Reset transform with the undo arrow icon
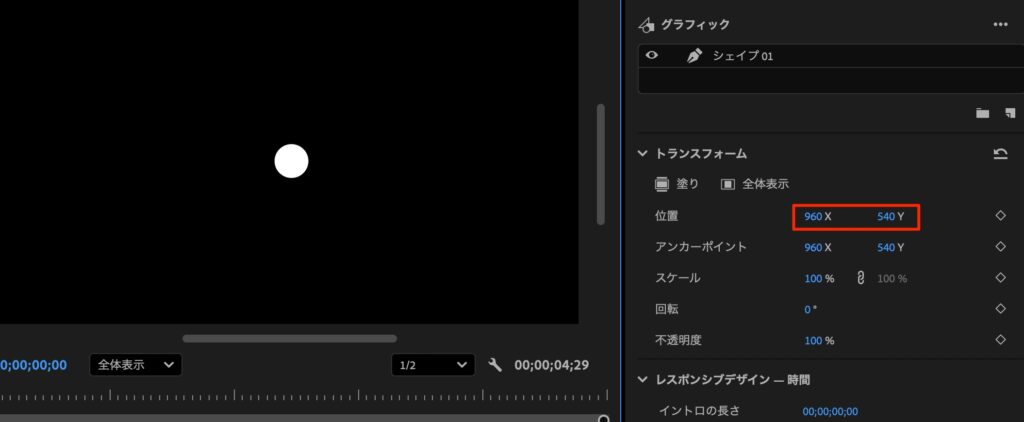 click(1000, 154)
